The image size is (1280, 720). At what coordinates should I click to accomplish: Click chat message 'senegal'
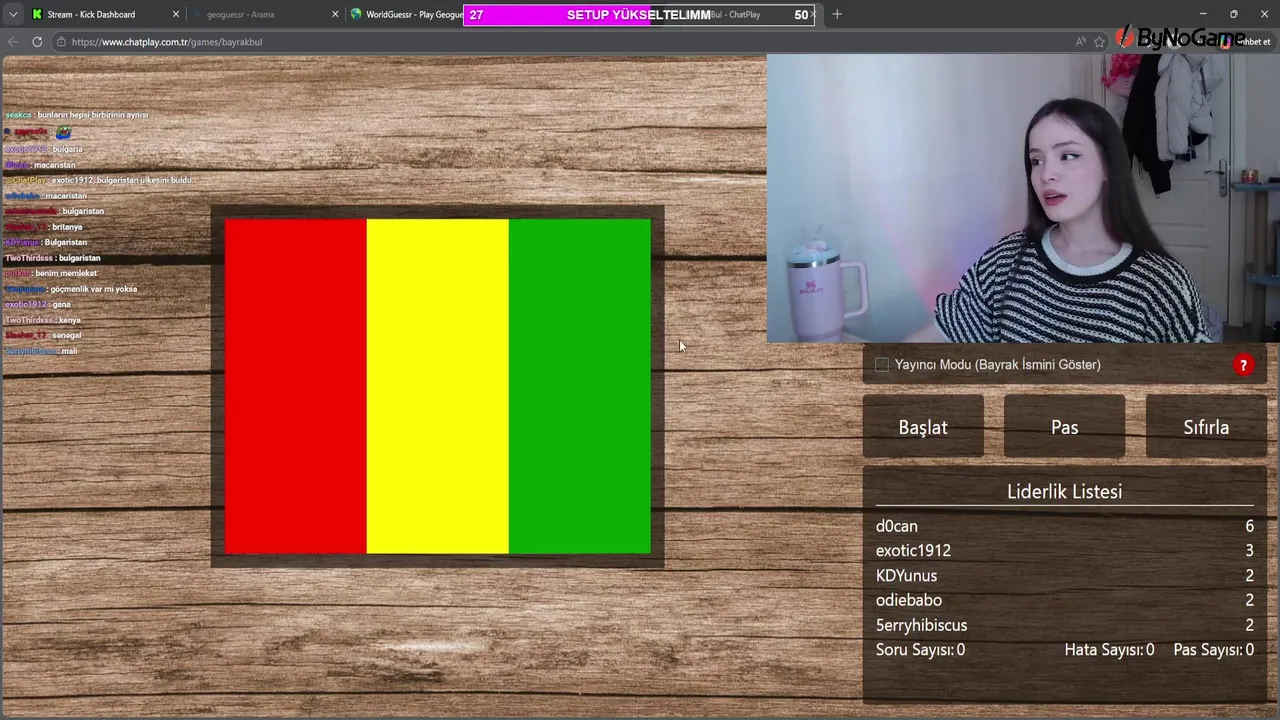point(67,335)
